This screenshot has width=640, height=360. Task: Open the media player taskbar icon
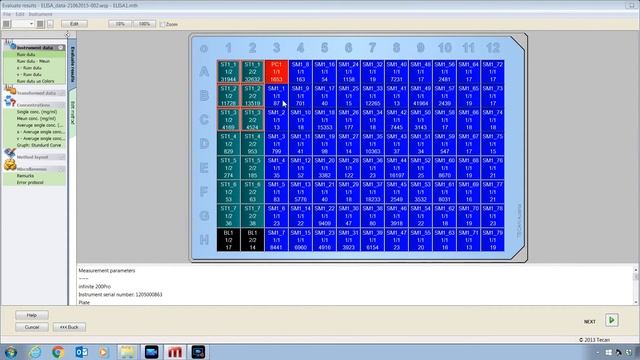[103, 352]
